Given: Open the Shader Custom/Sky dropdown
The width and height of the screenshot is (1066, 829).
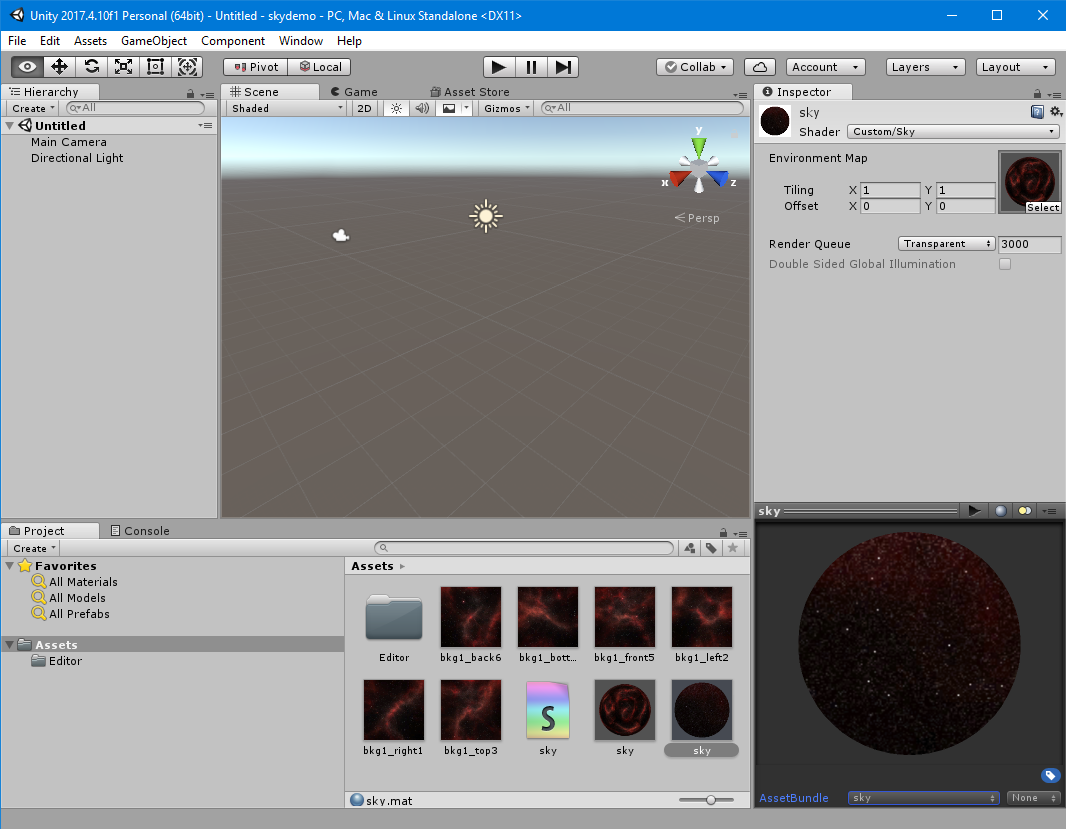Looking at the screenshot, I should [952, 131].
